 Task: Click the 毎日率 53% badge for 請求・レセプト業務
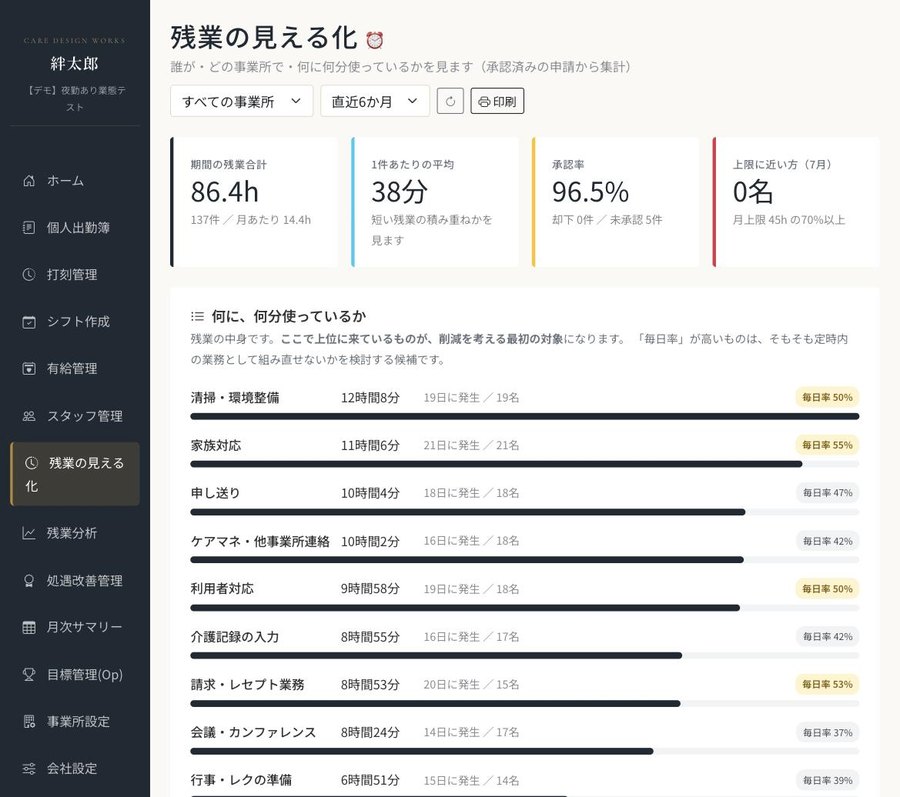coord(827,684)
